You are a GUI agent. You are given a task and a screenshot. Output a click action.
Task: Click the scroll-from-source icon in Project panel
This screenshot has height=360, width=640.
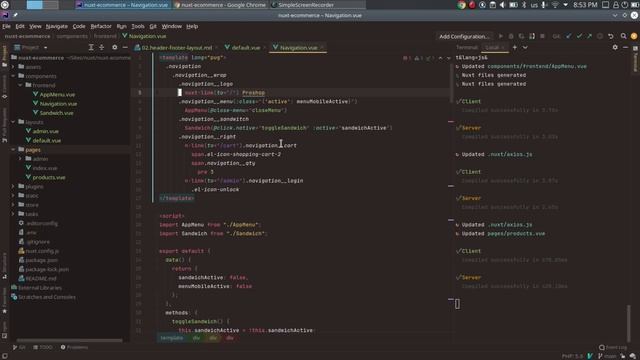91,47
